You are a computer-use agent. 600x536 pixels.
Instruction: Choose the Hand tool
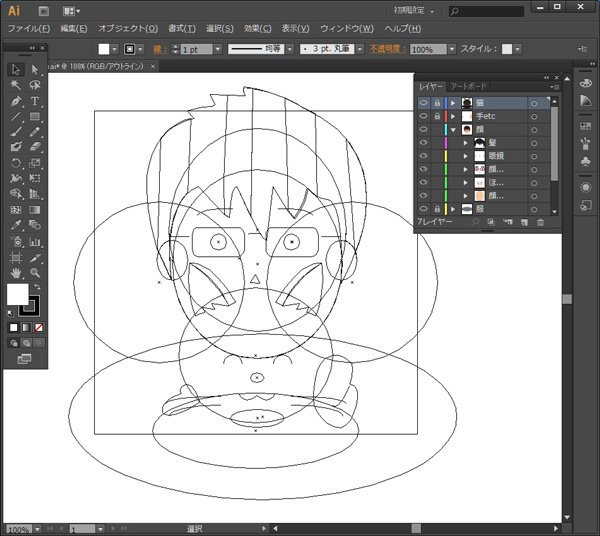coord(16,273)
